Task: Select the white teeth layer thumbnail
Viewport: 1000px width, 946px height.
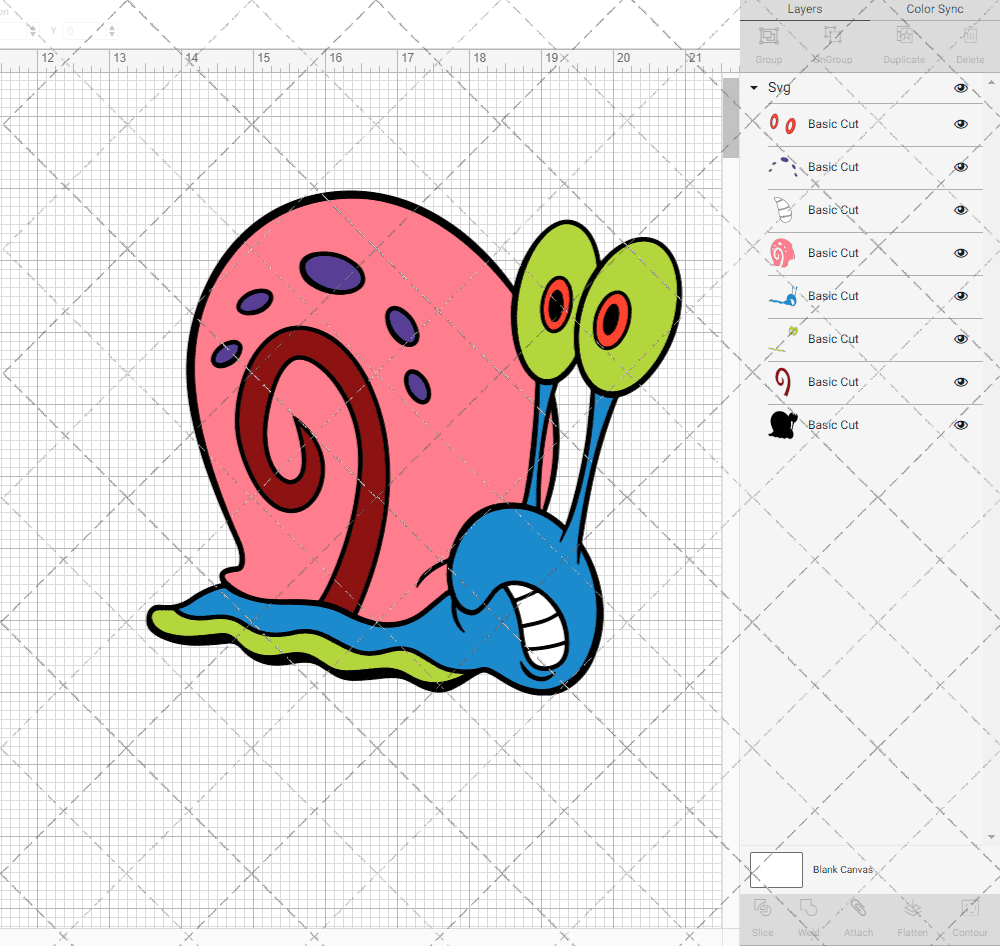Action: tap(783, 210)
